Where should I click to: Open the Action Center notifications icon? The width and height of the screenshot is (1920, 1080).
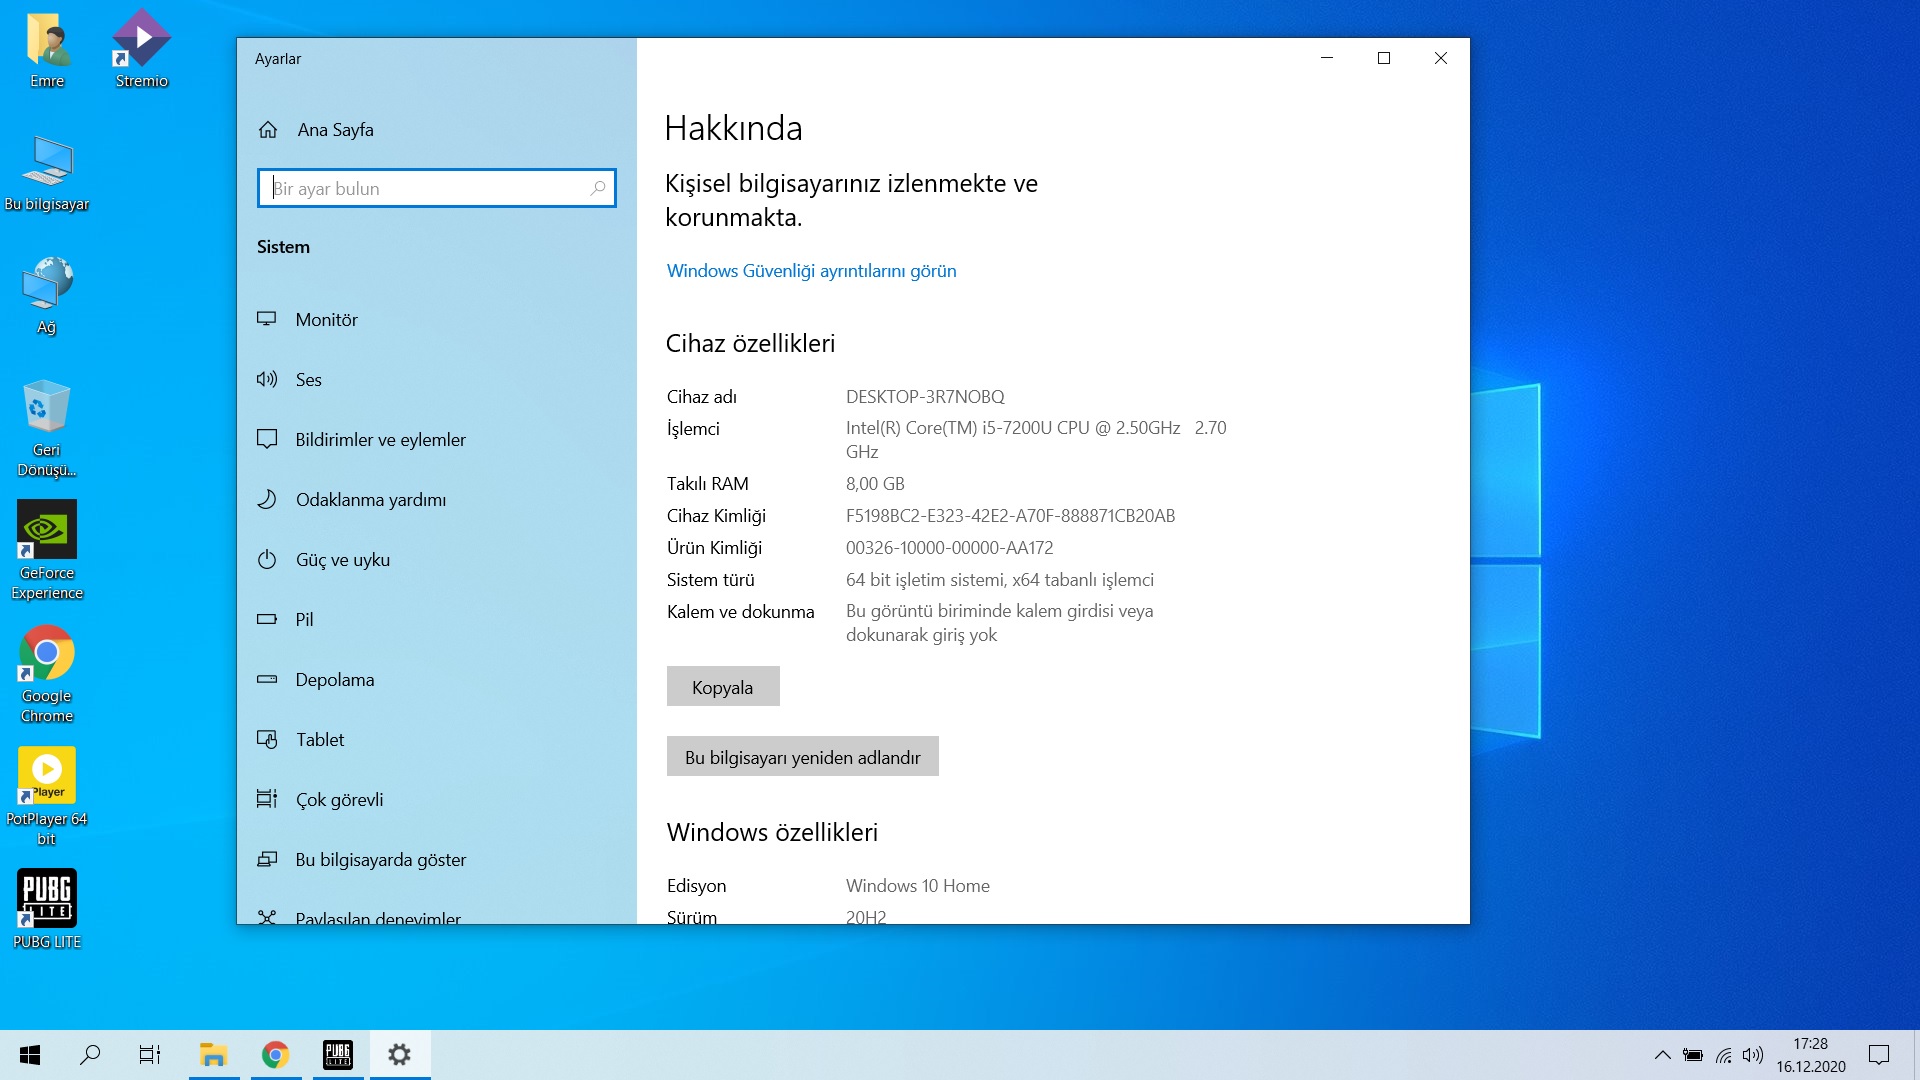1879,1055
